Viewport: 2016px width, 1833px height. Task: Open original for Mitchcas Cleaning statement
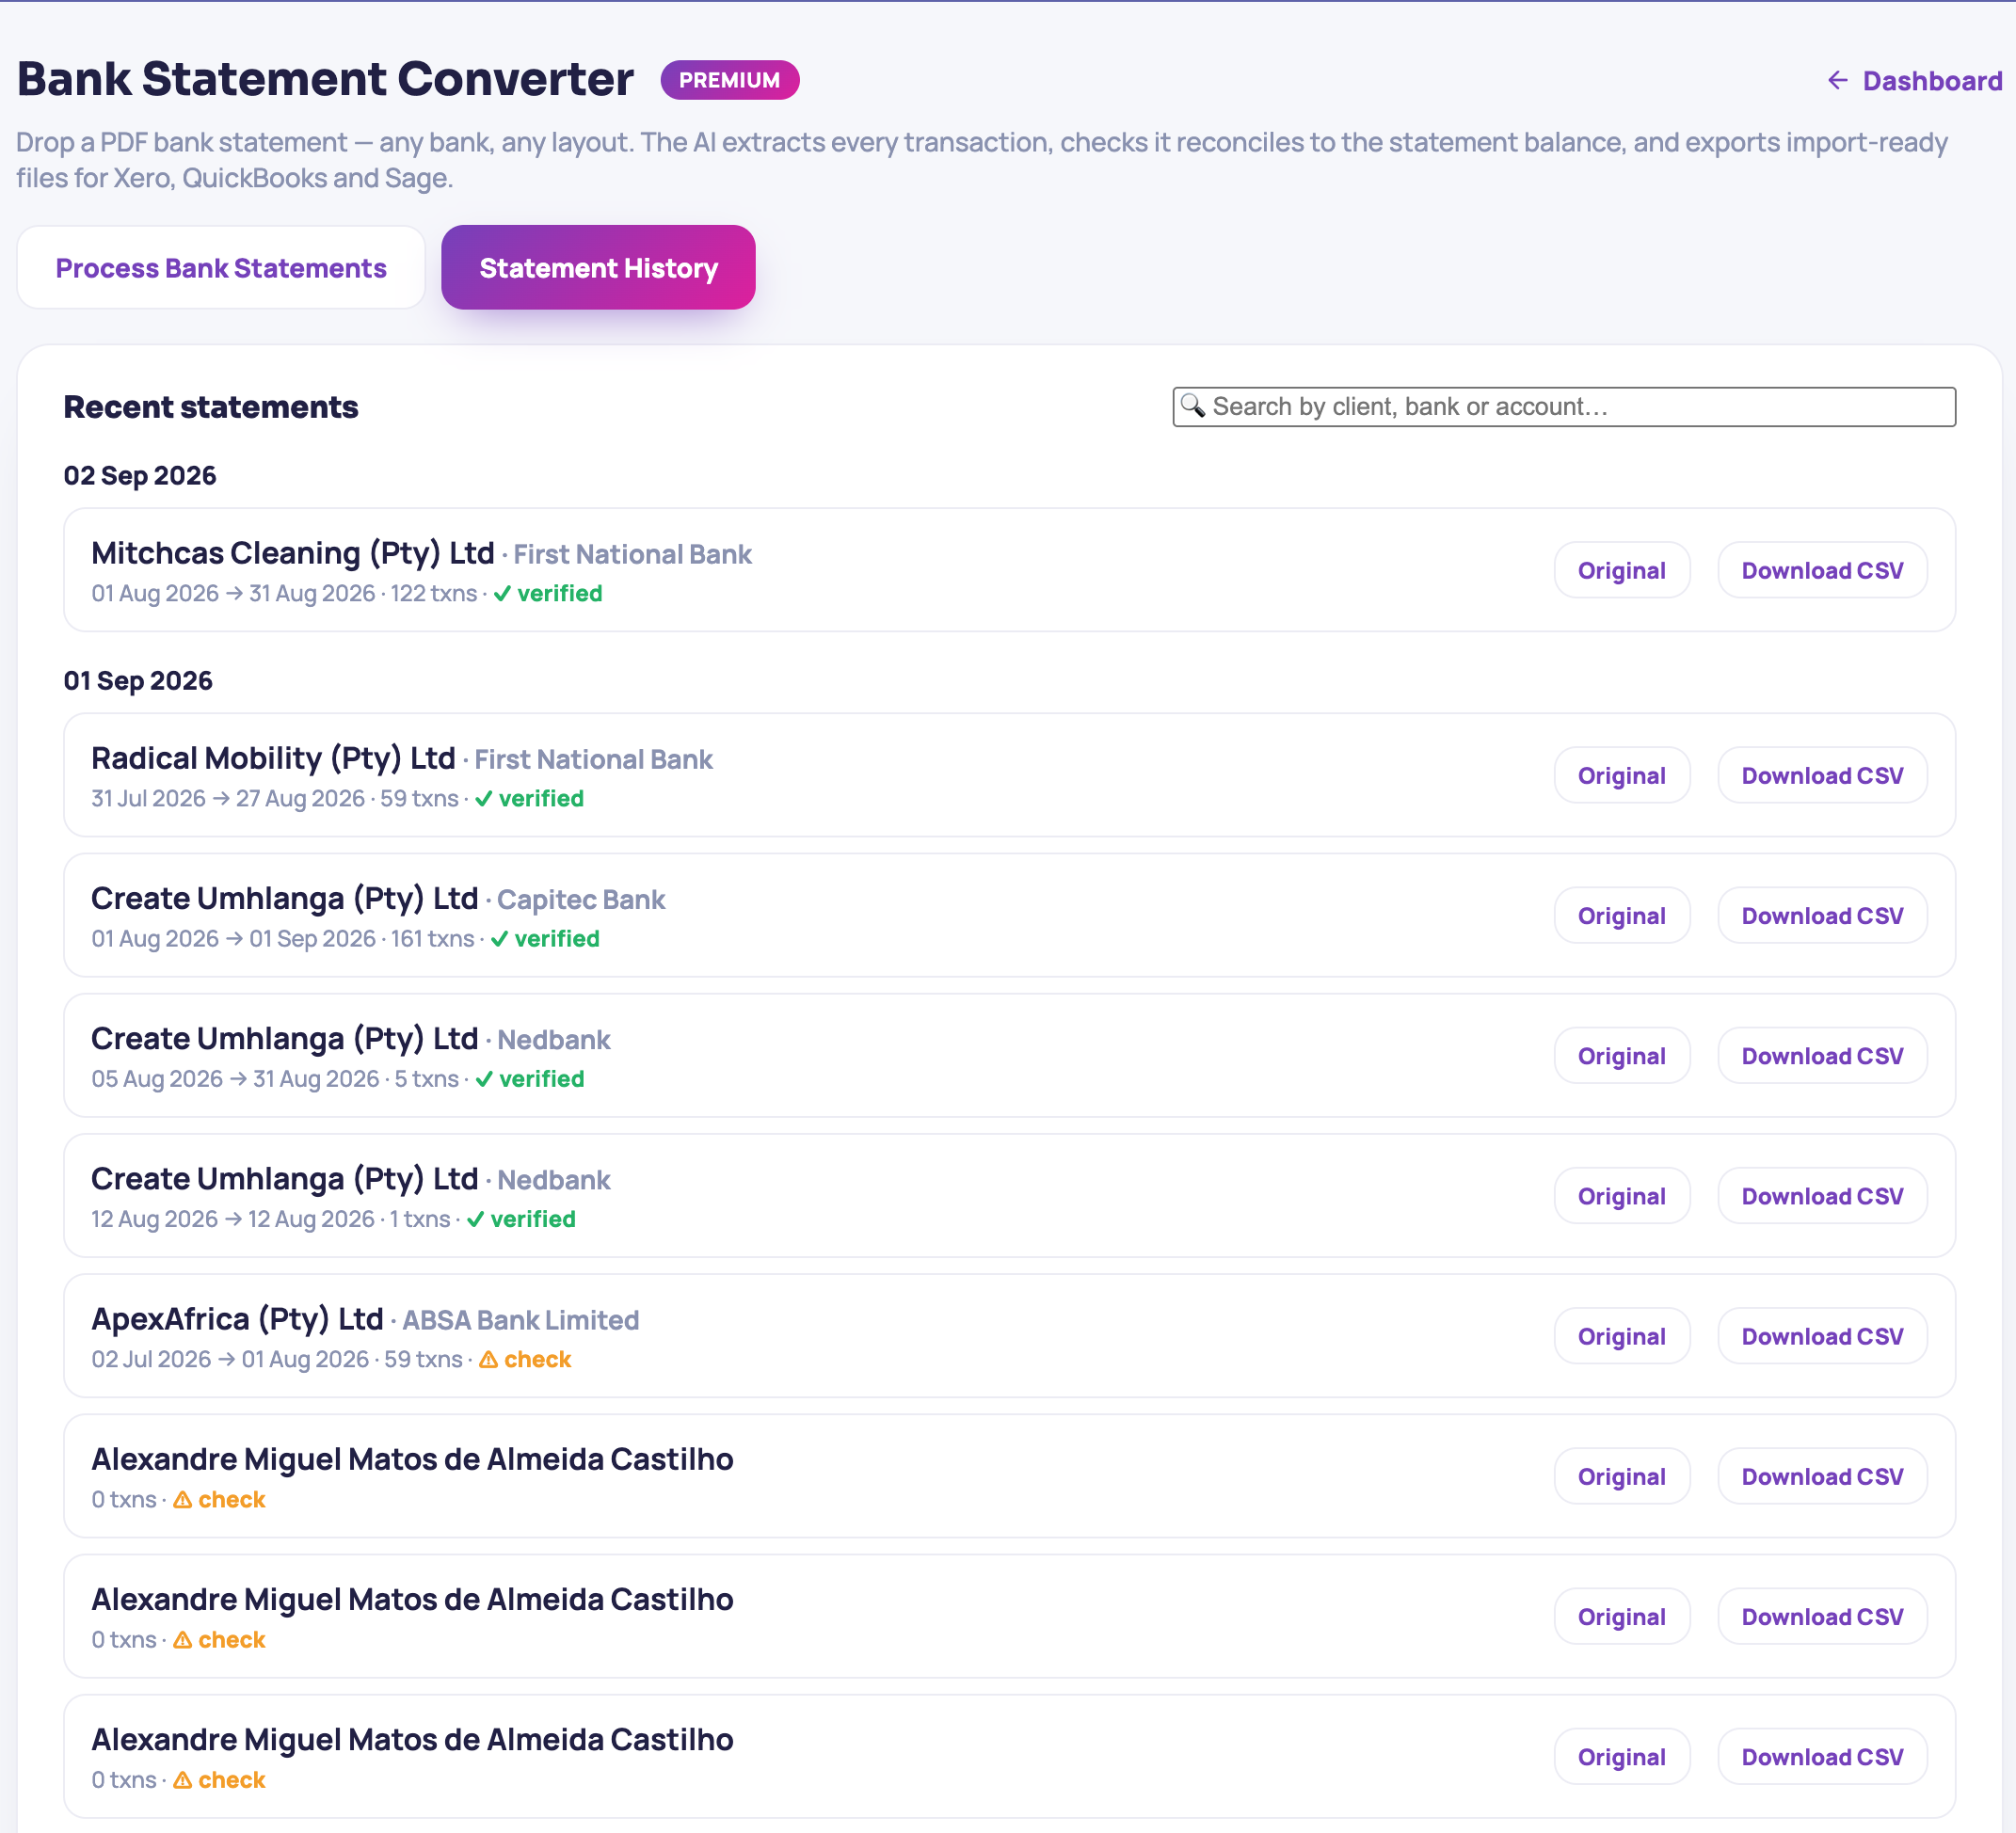pyautogui.click(x=1622, y=571)
